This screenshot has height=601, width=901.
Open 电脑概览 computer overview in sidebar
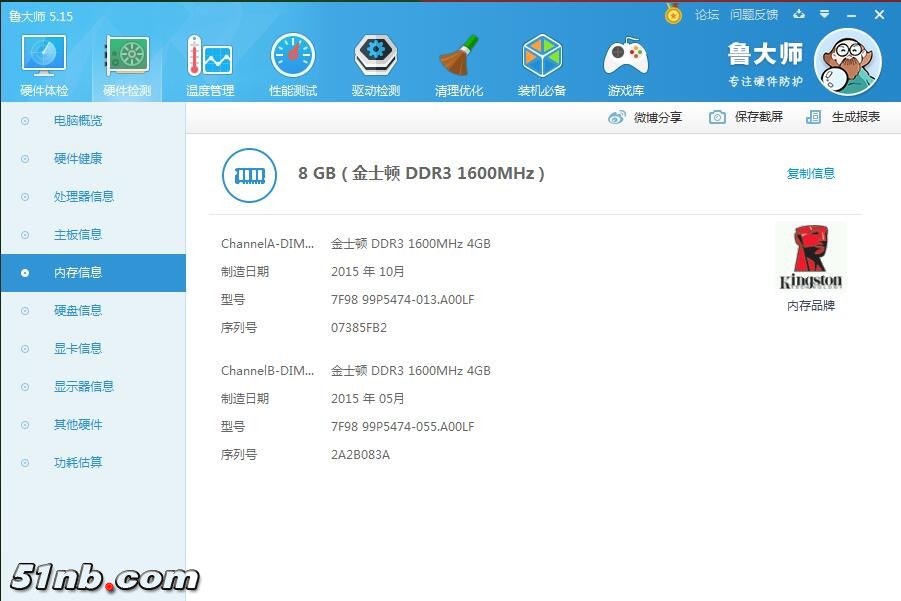click(x=78, y=121)
